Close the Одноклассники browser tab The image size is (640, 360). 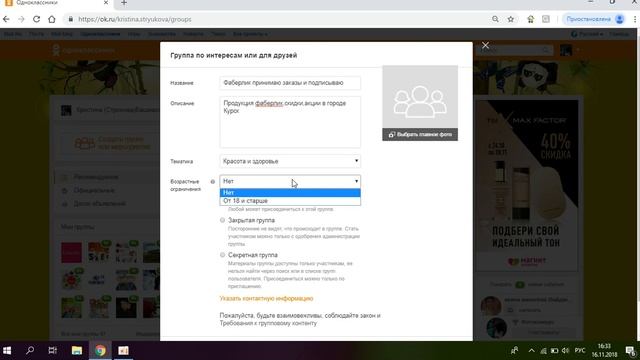coord(106,2)
